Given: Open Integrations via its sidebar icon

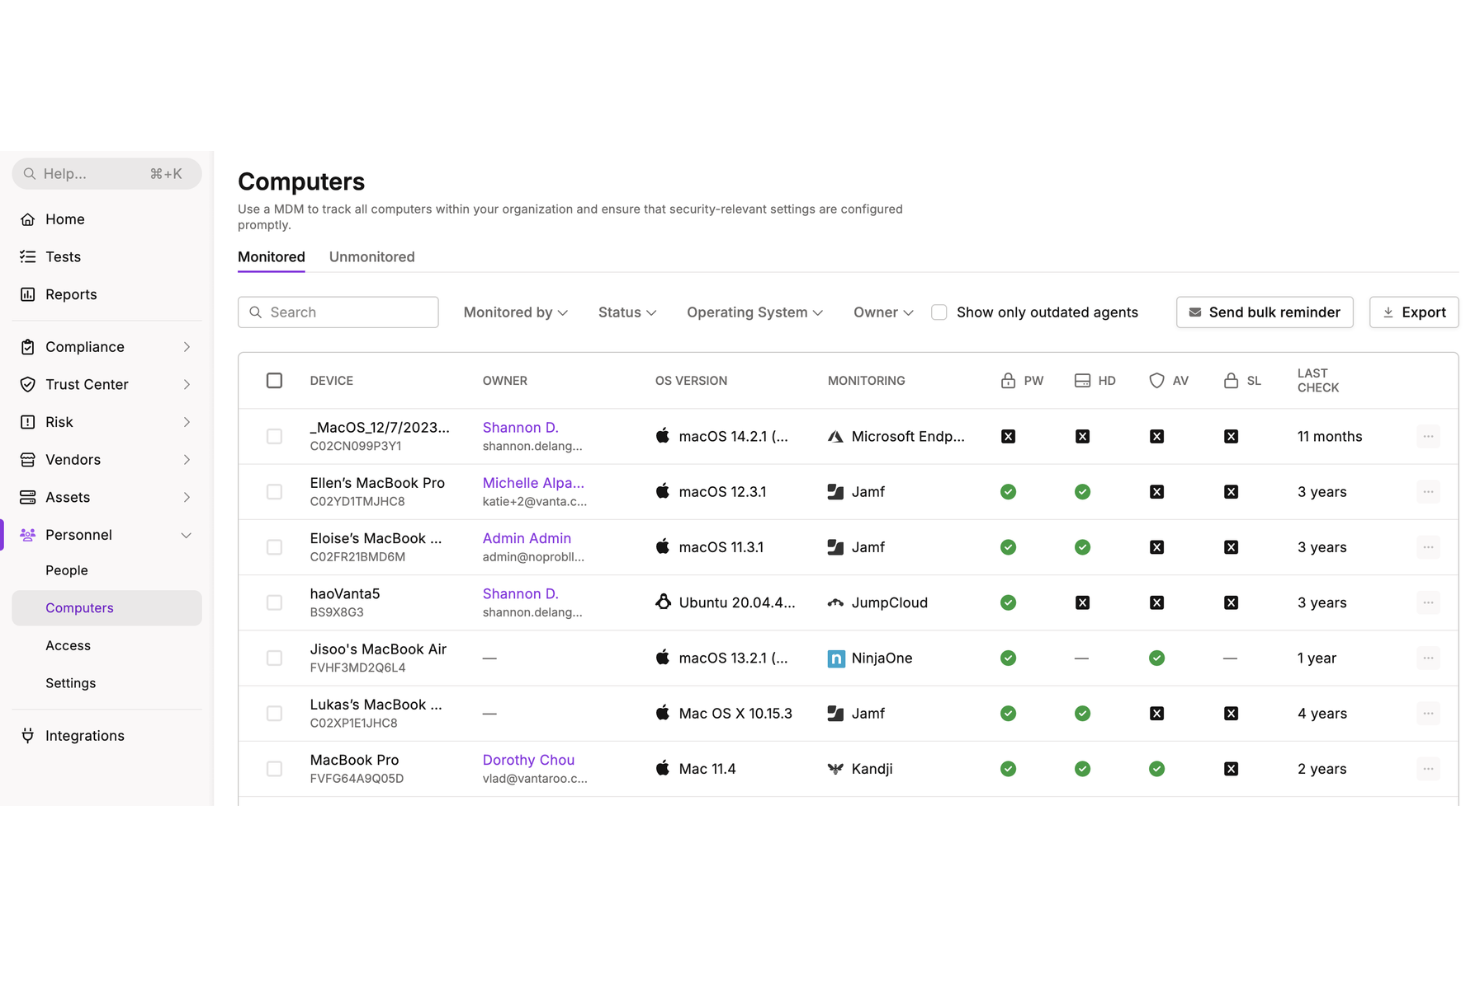Looking at the screenshot, I should [x=27, y=735].
